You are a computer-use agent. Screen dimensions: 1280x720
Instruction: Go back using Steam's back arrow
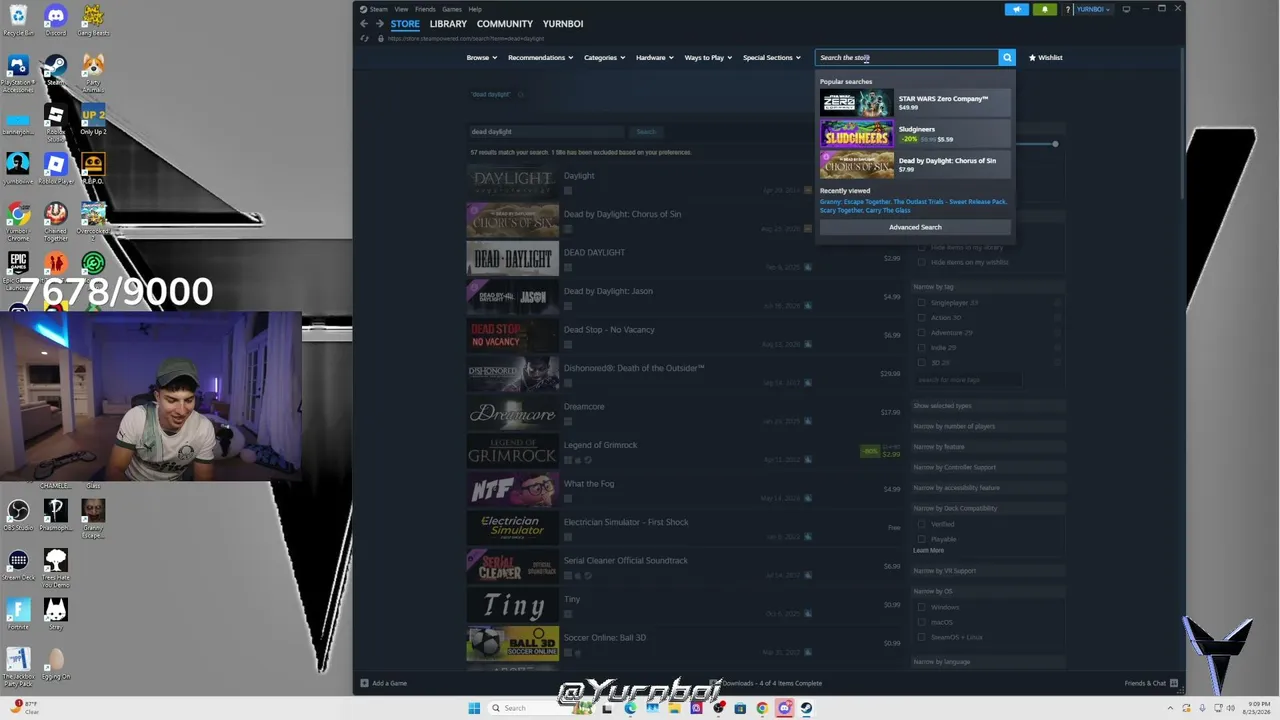(364, 24)
